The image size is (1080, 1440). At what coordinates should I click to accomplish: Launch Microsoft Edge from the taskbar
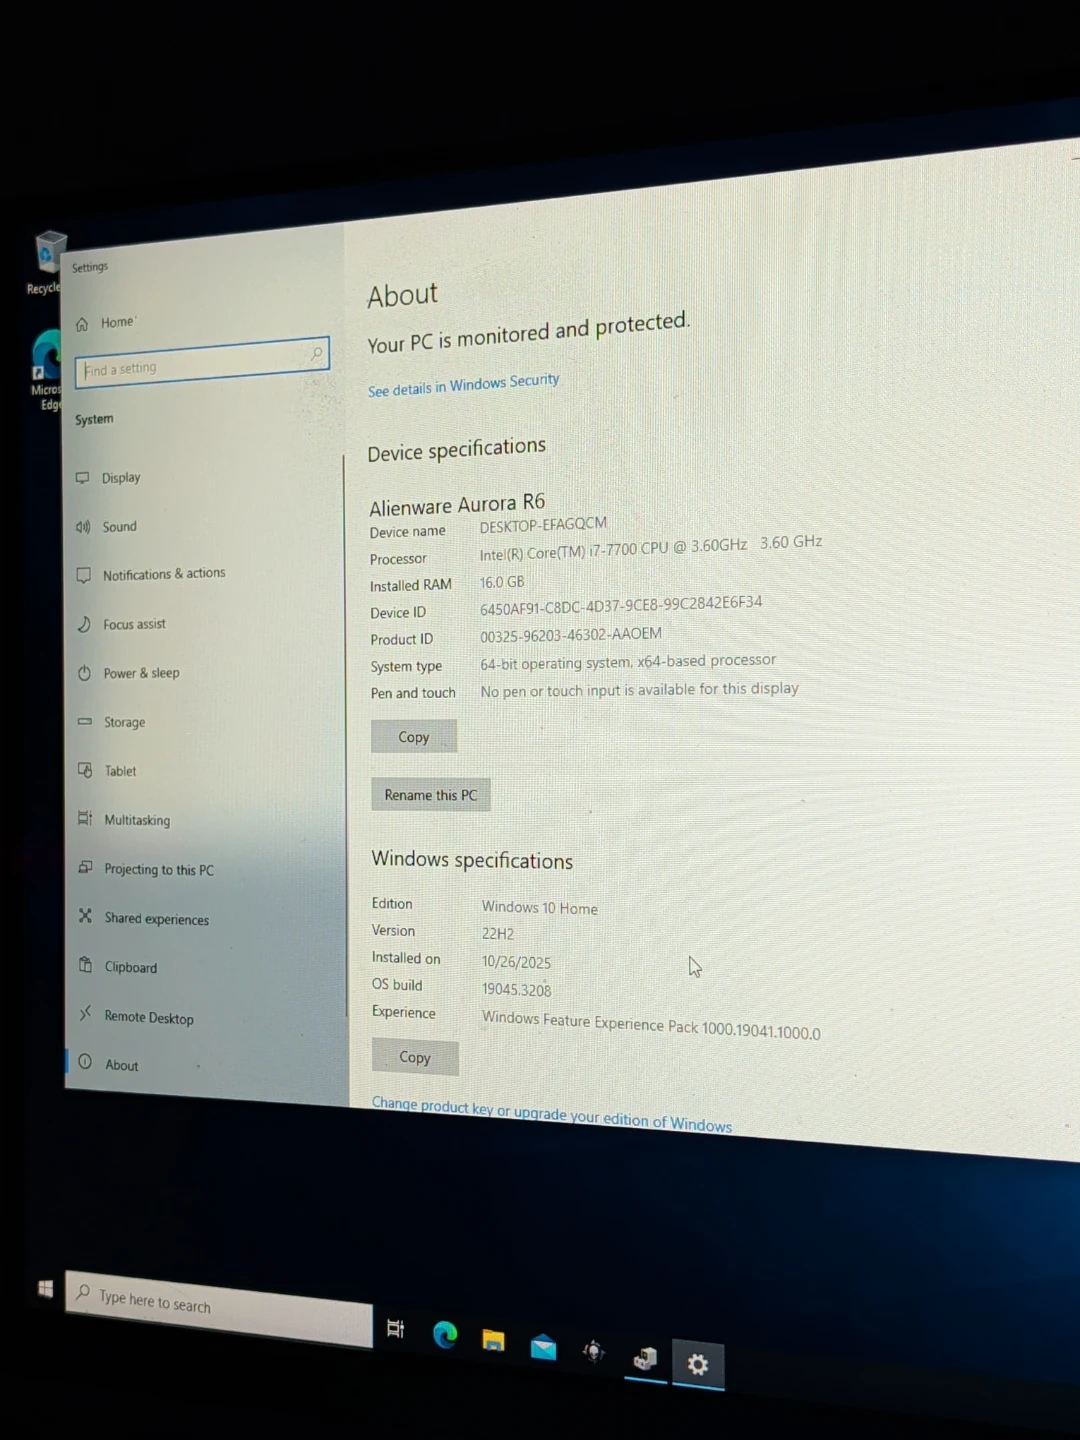point(445,1335)
